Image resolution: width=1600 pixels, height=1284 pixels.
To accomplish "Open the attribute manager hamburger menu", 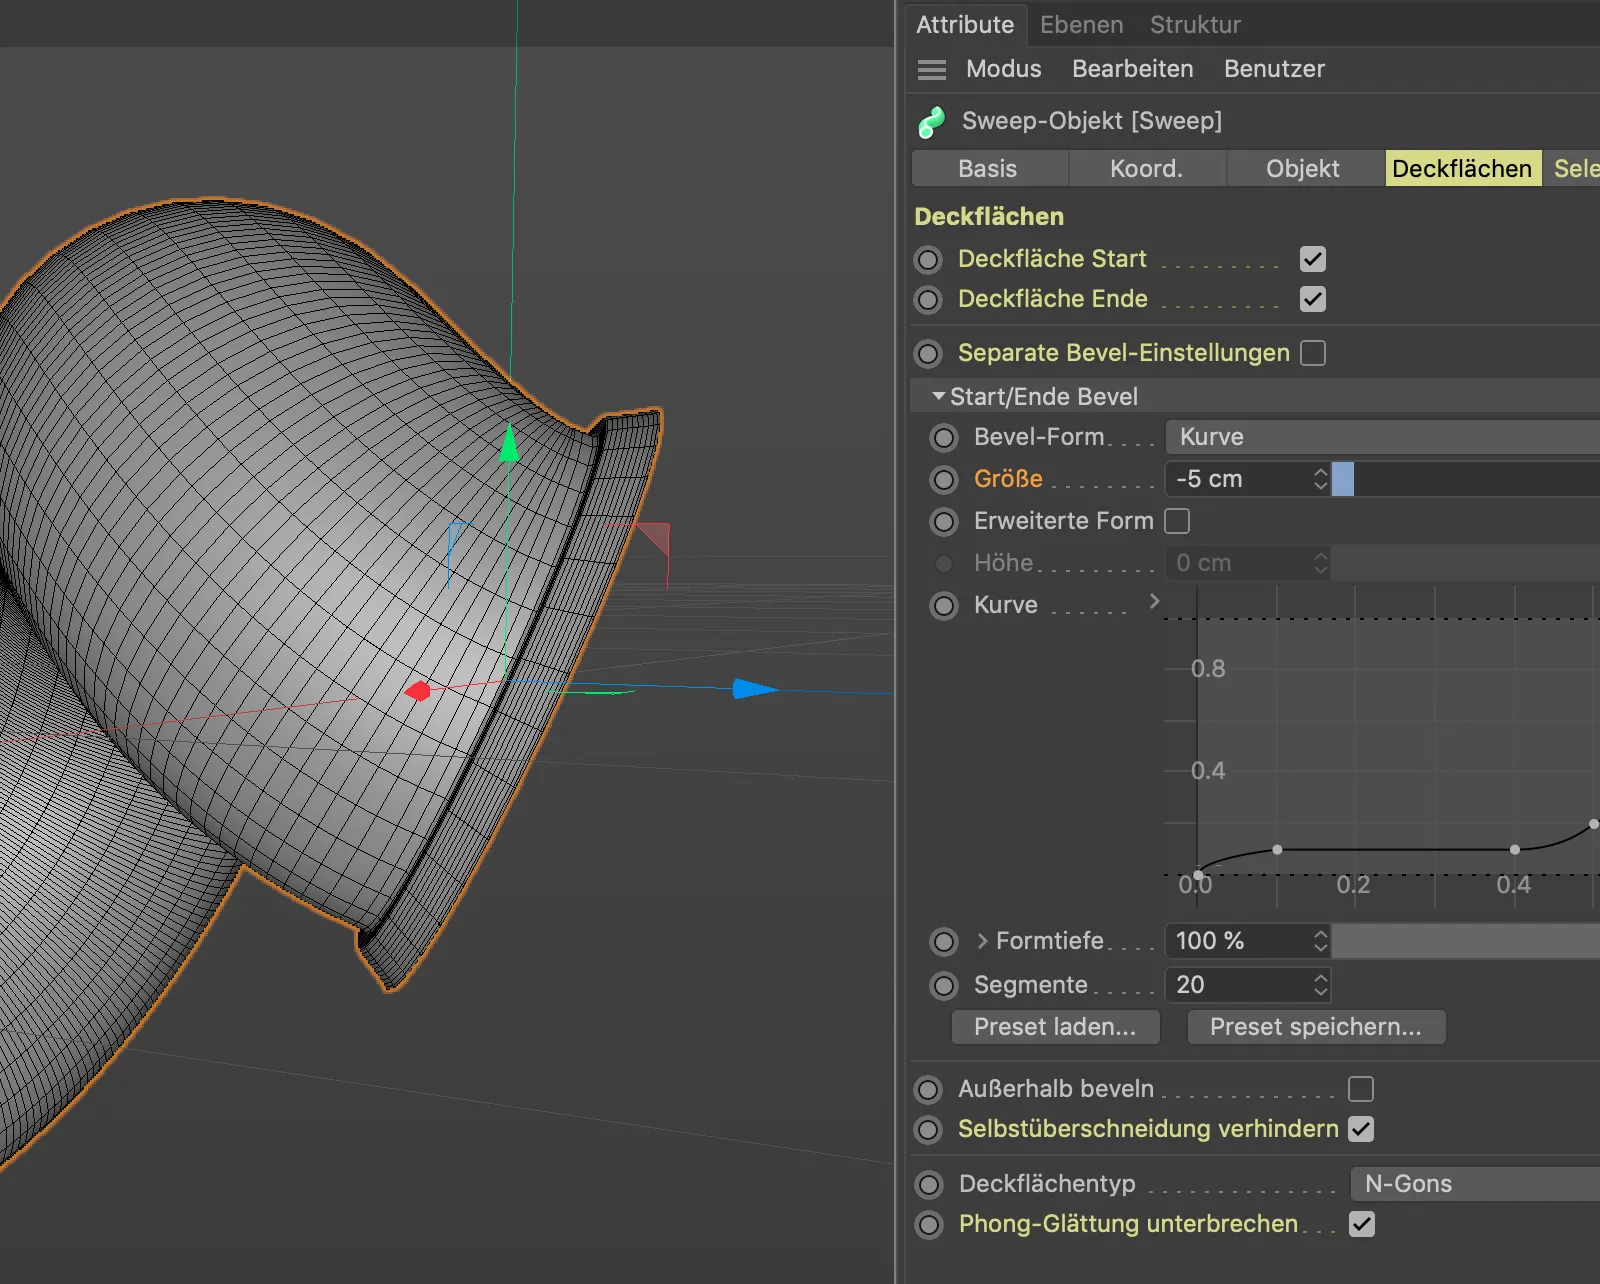I will [932, 69].
